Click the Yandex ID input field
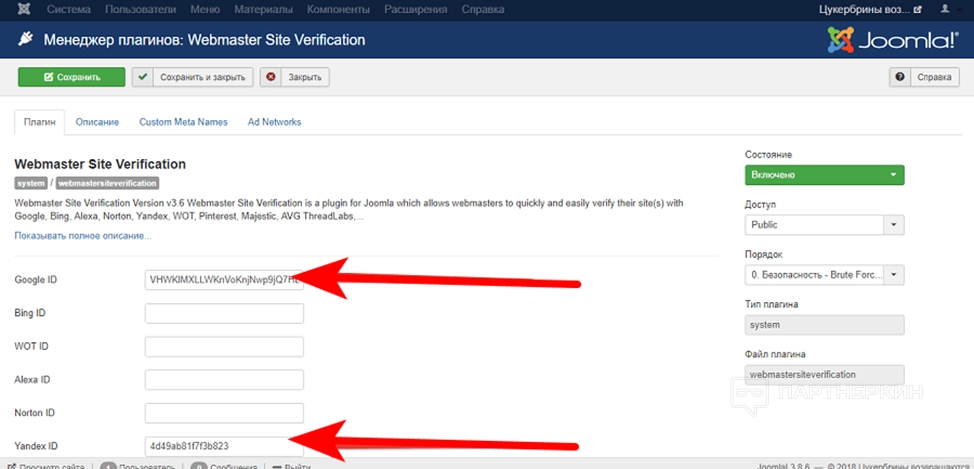 [224, 446]
